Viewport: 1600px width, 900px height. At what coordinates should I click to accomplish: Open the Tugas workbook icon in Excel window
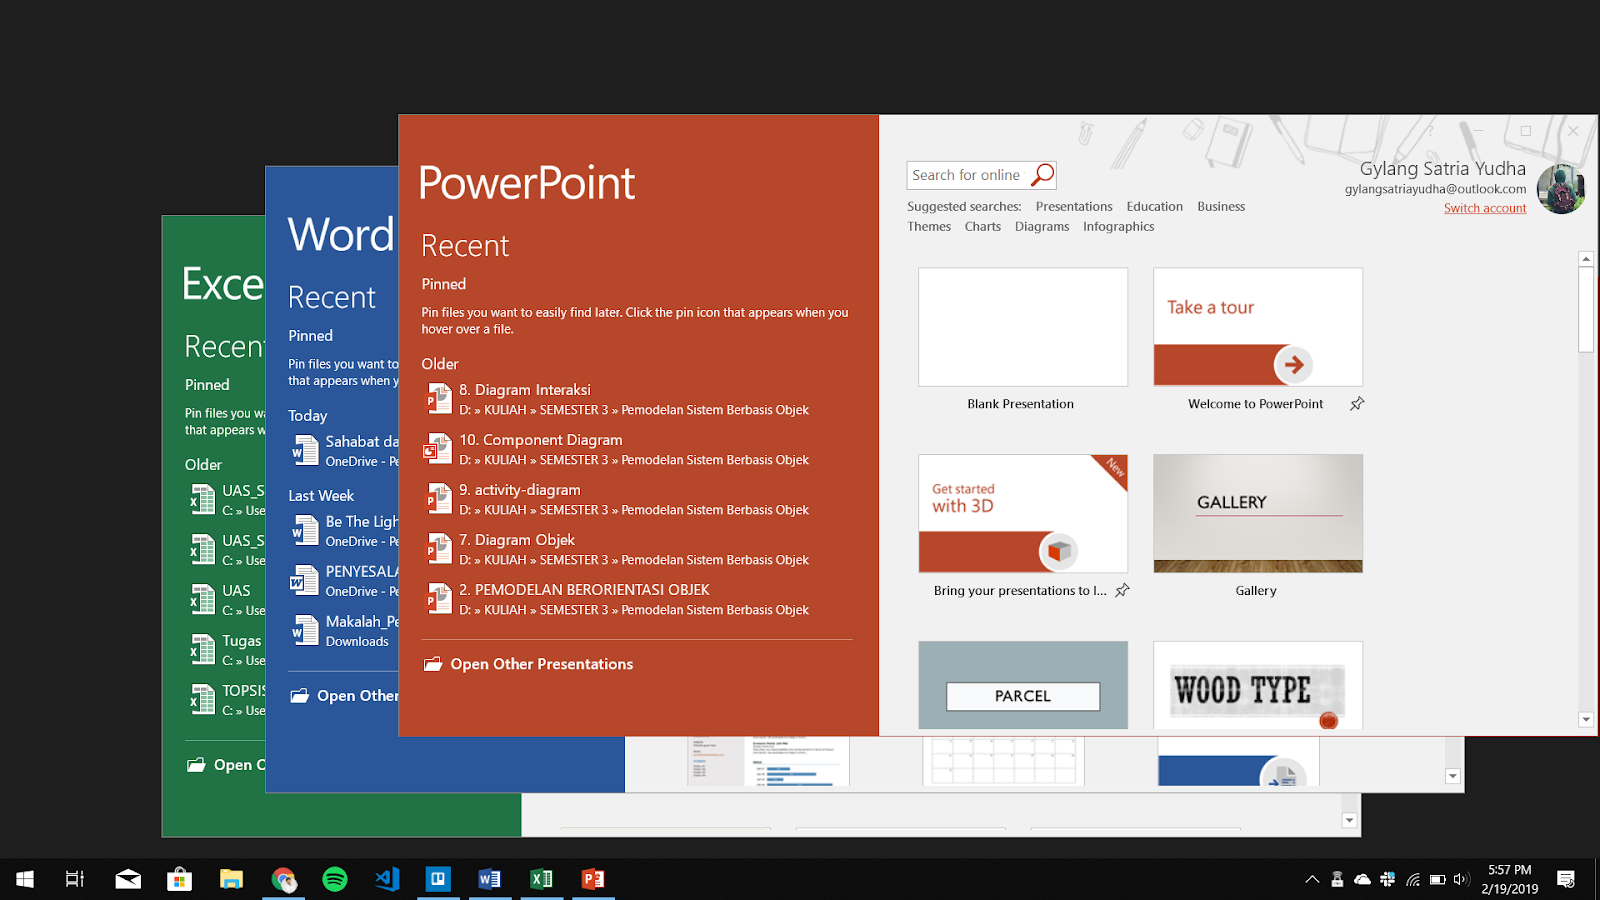click(x=202, y=650)
